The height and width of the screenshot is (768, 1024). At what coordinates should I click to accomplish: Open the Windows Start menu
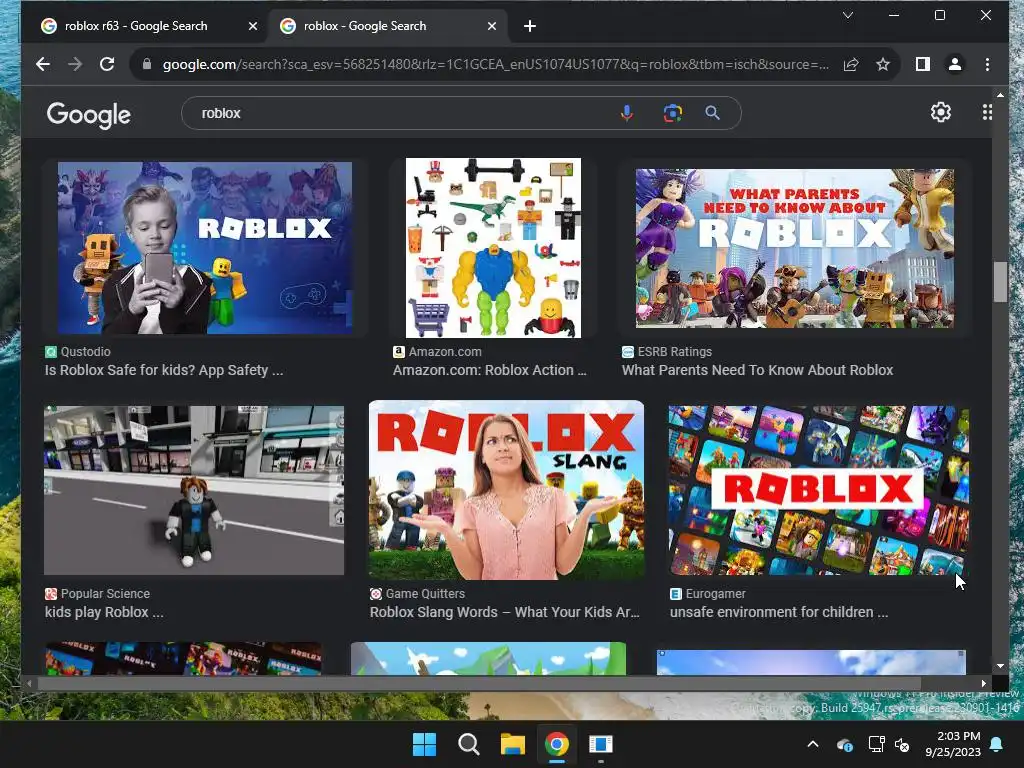(x=424, y=744)
